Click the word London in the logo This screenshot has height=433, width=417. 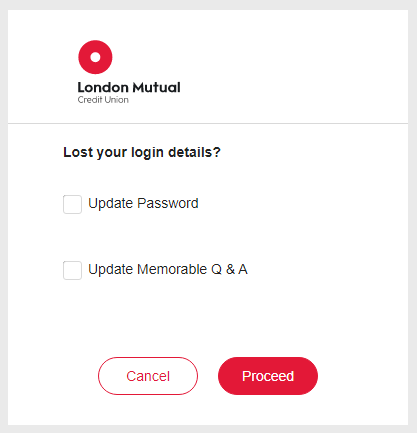click(103, 87)
